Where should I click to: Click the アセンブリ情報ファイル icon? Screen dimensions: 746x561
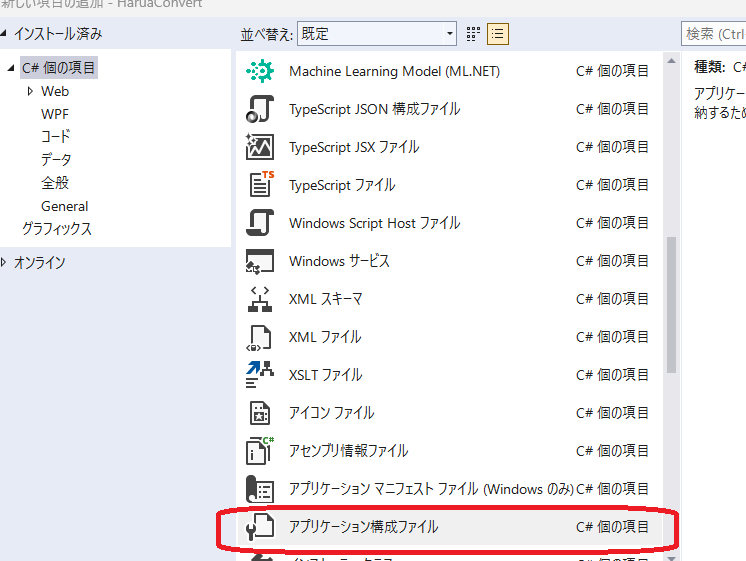260,451
